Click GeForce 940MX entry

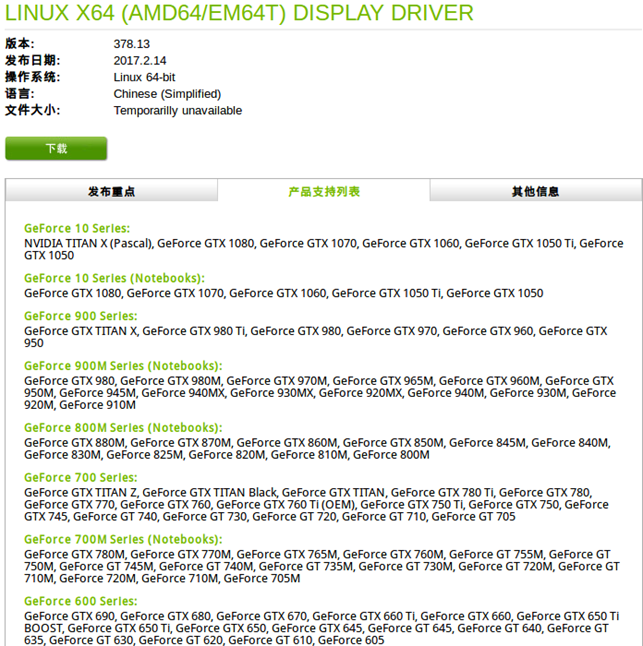[x=183, y=393]
